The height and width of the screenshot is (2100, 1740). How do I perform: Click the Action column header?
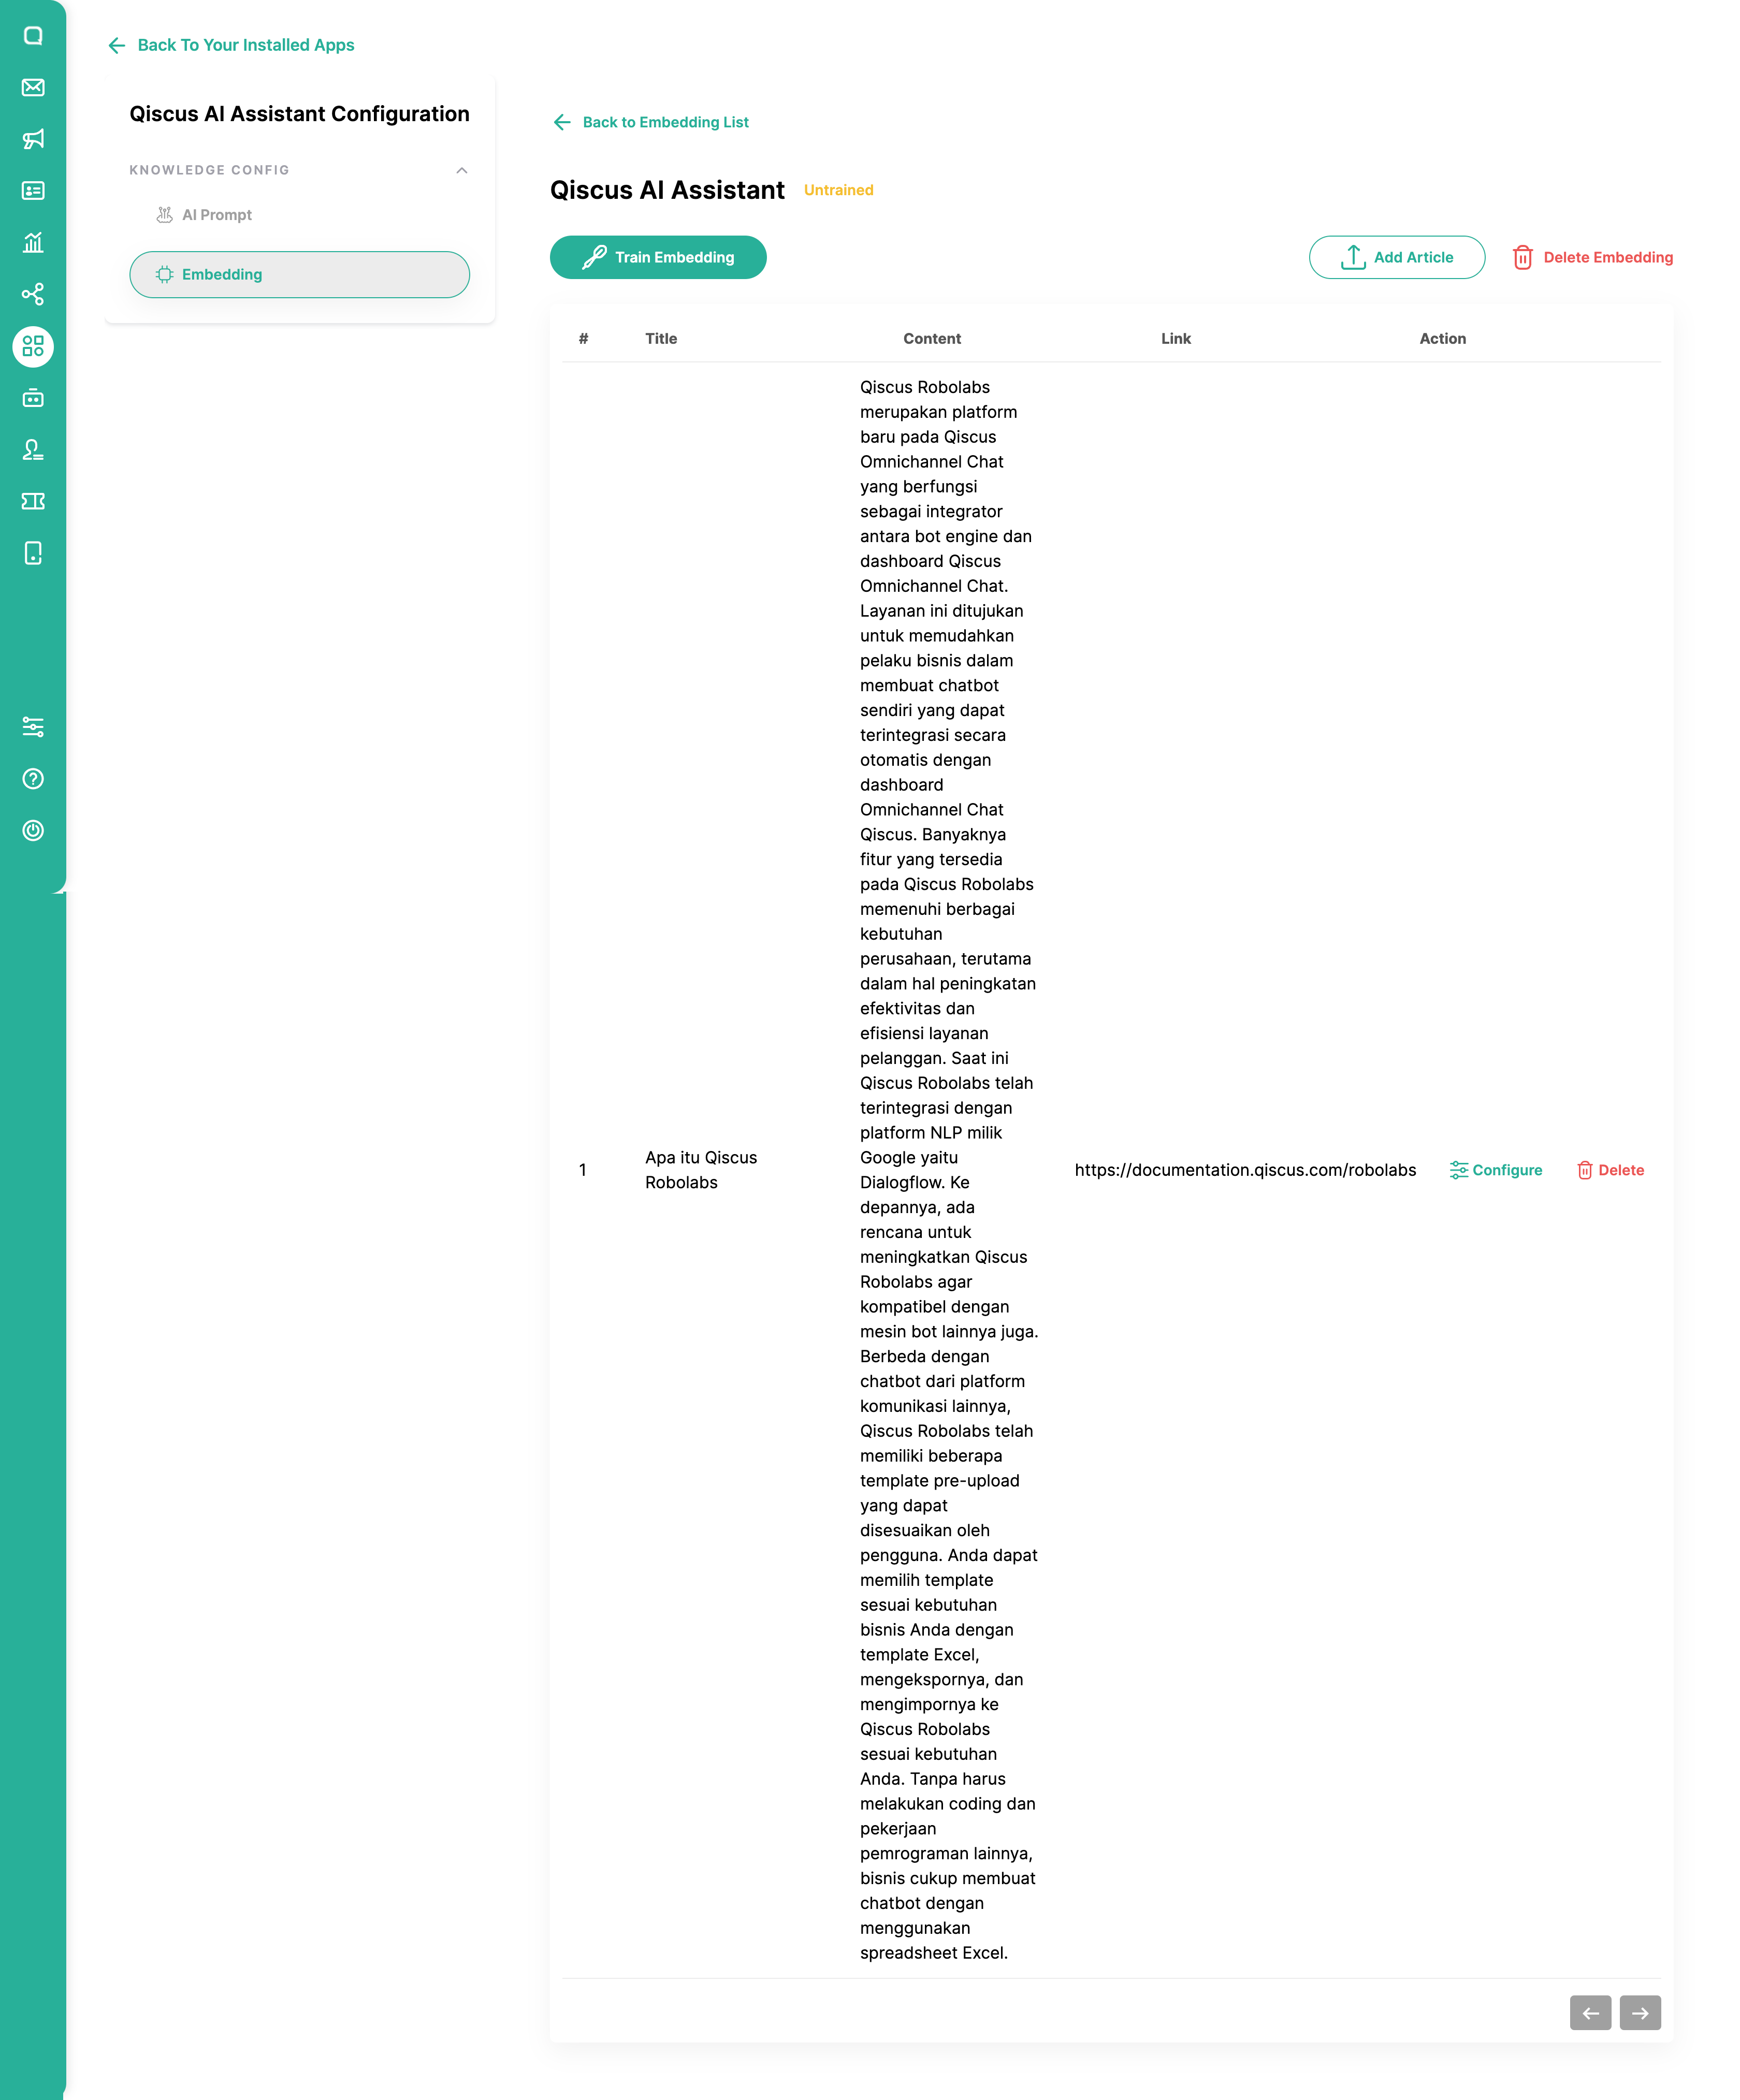pos(1443,339)
